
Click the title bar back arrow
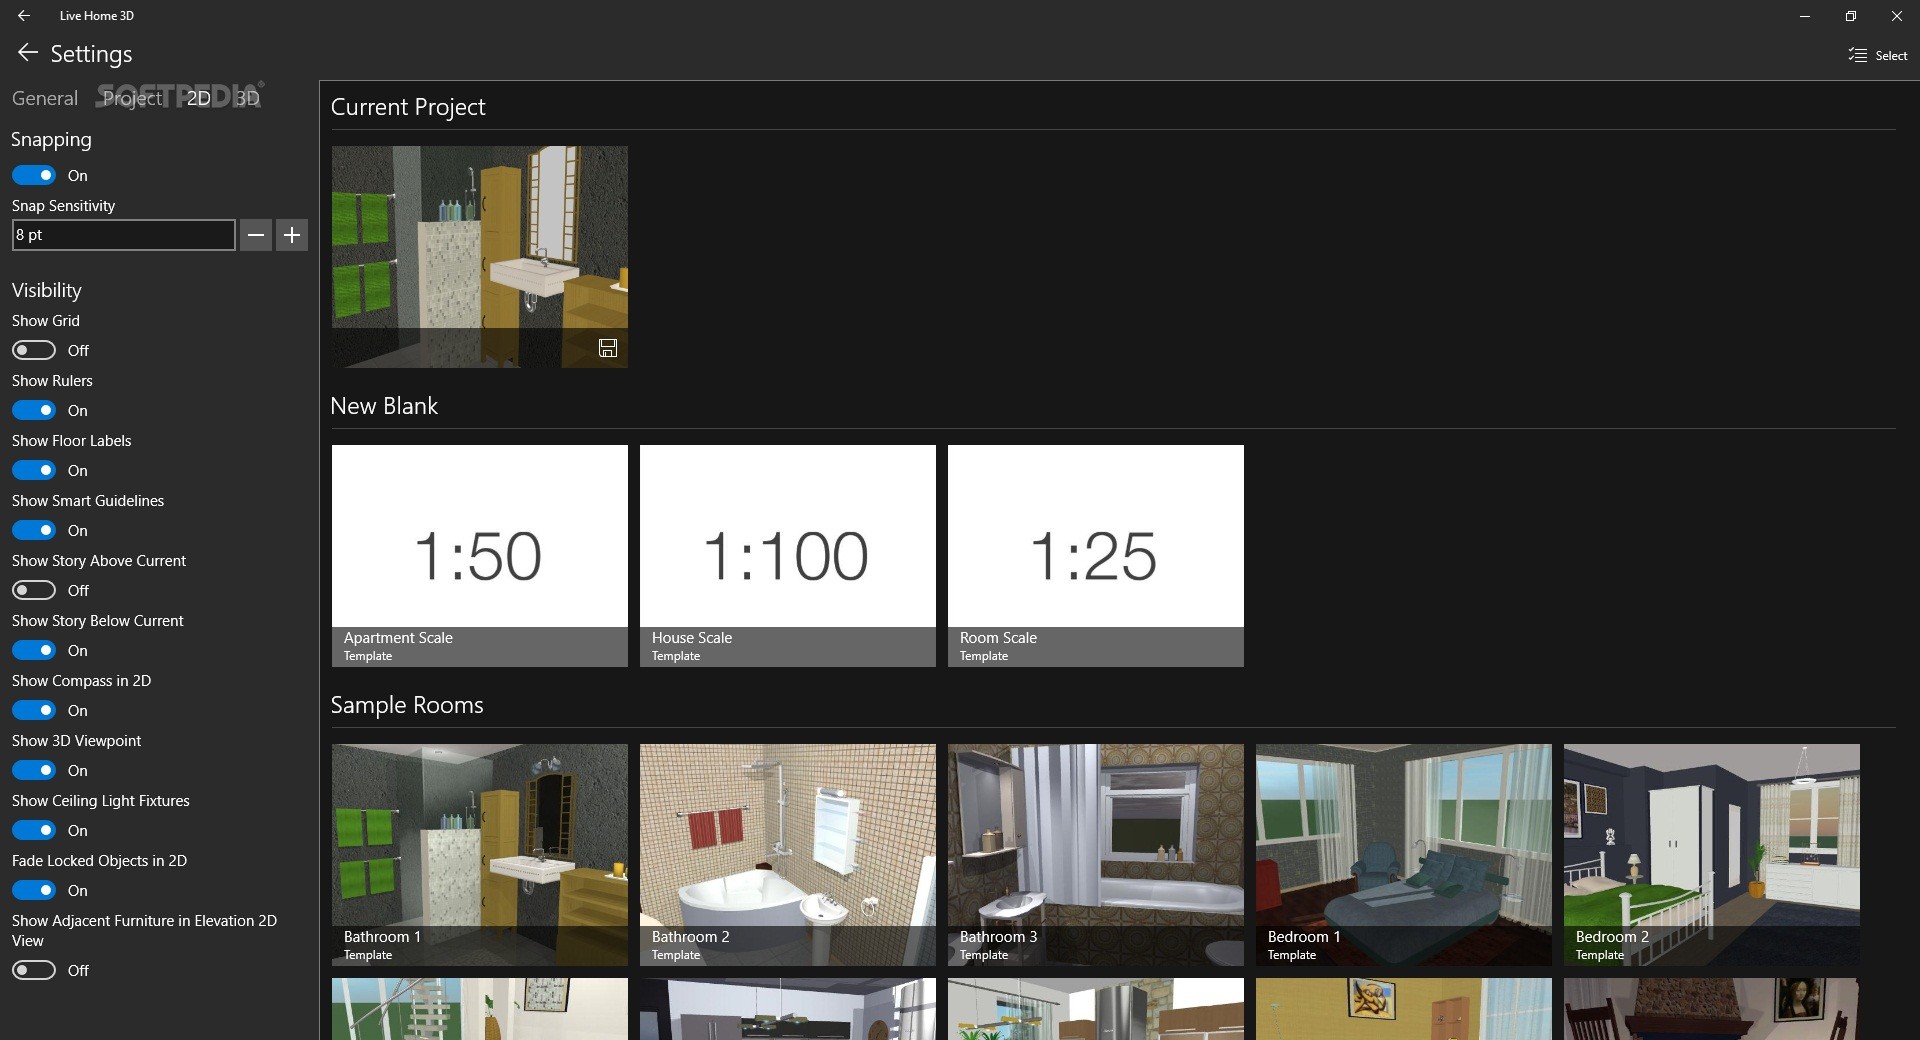[x=24, y=16]
